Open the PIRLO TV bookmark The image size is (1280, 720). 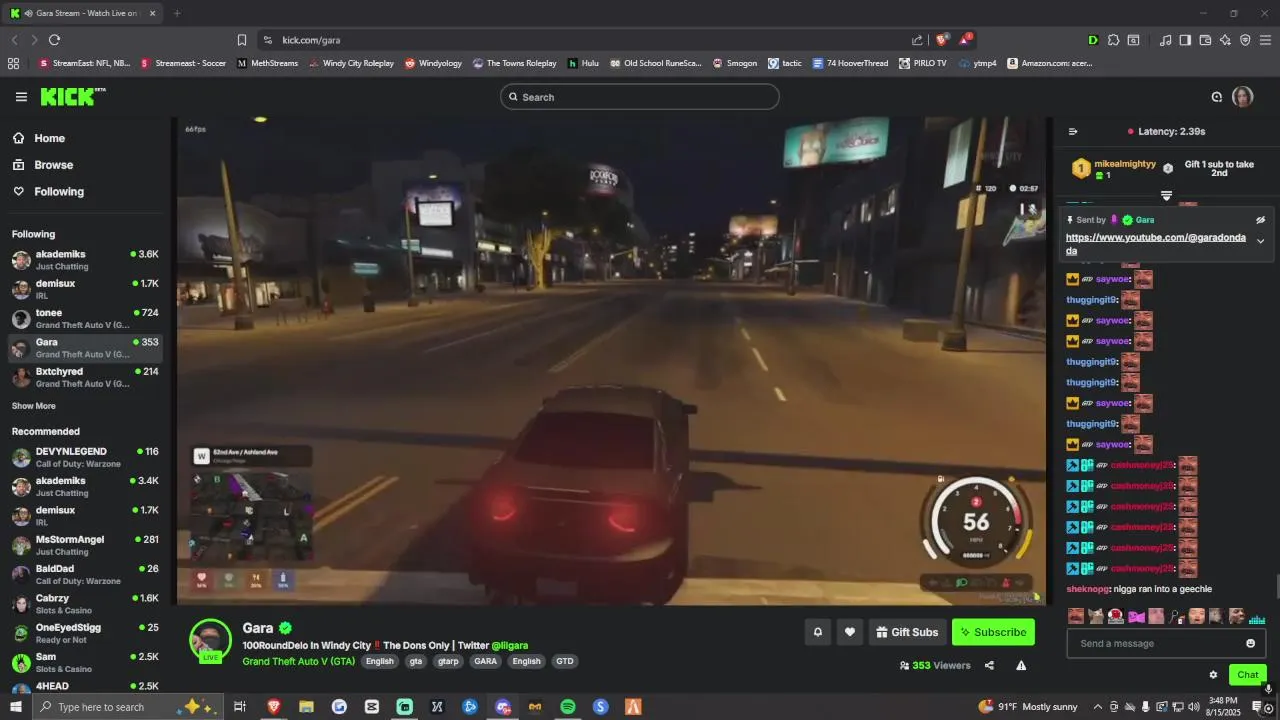coord(922,63)
